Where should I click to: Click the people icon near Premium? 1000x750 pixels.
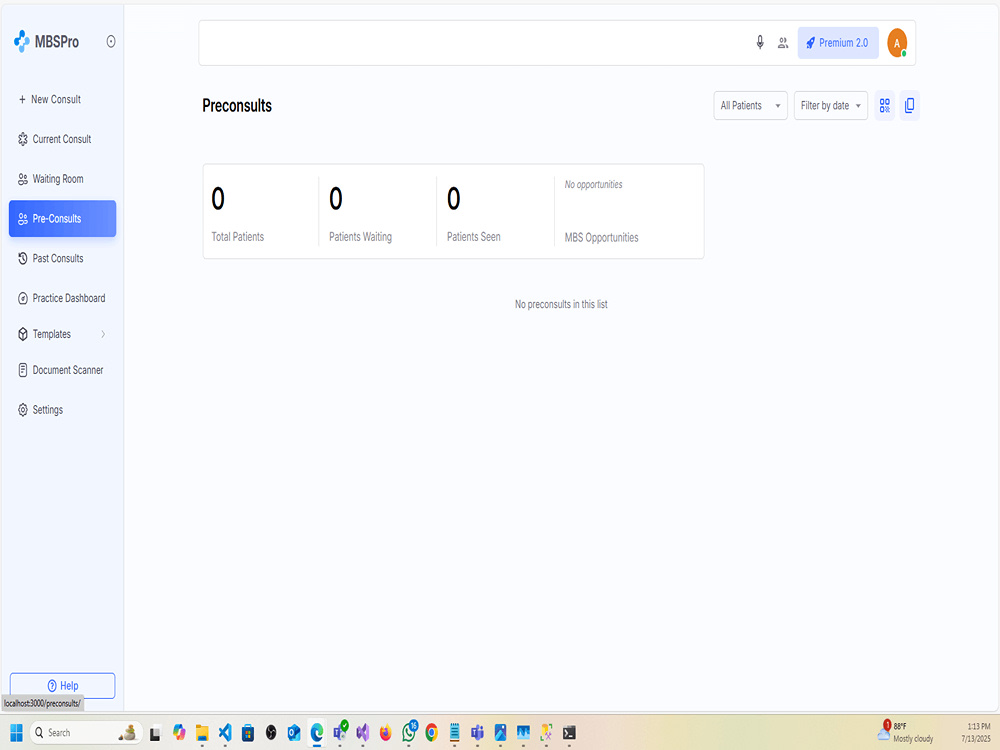(783, 43)
